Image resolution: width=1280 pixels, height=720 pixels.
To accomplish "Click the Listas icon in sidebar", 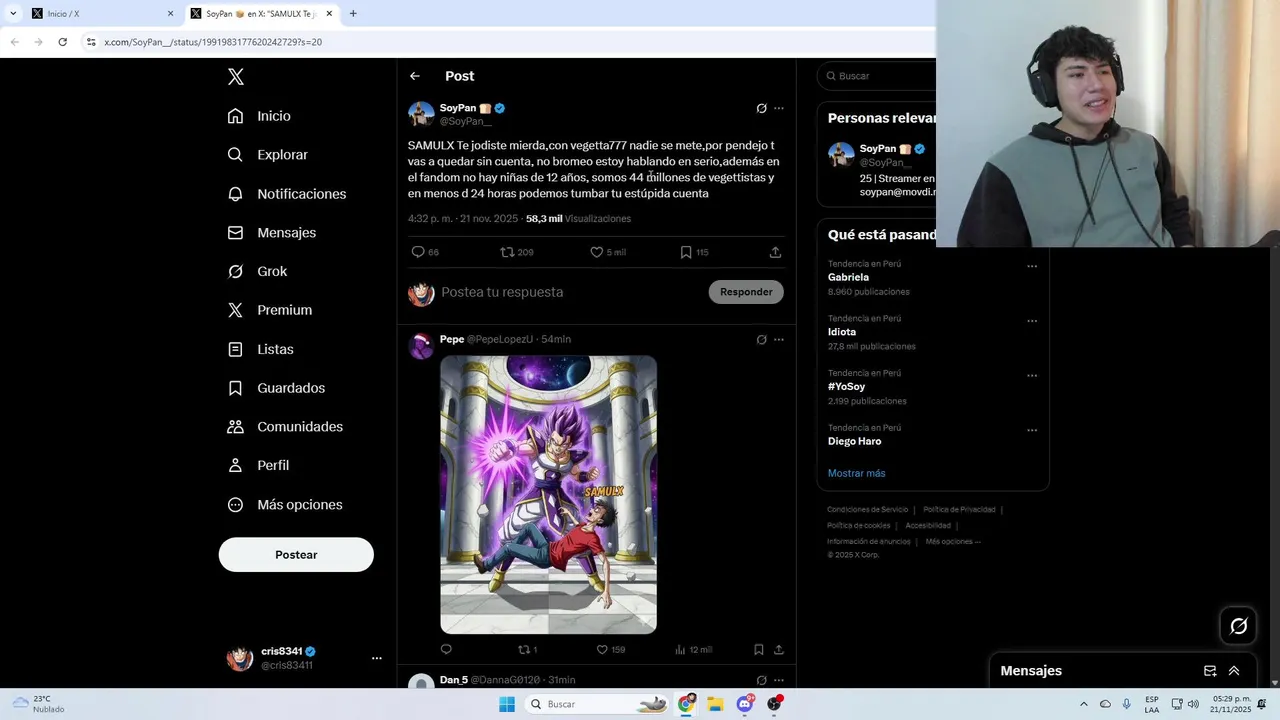I will pos(235,349).
